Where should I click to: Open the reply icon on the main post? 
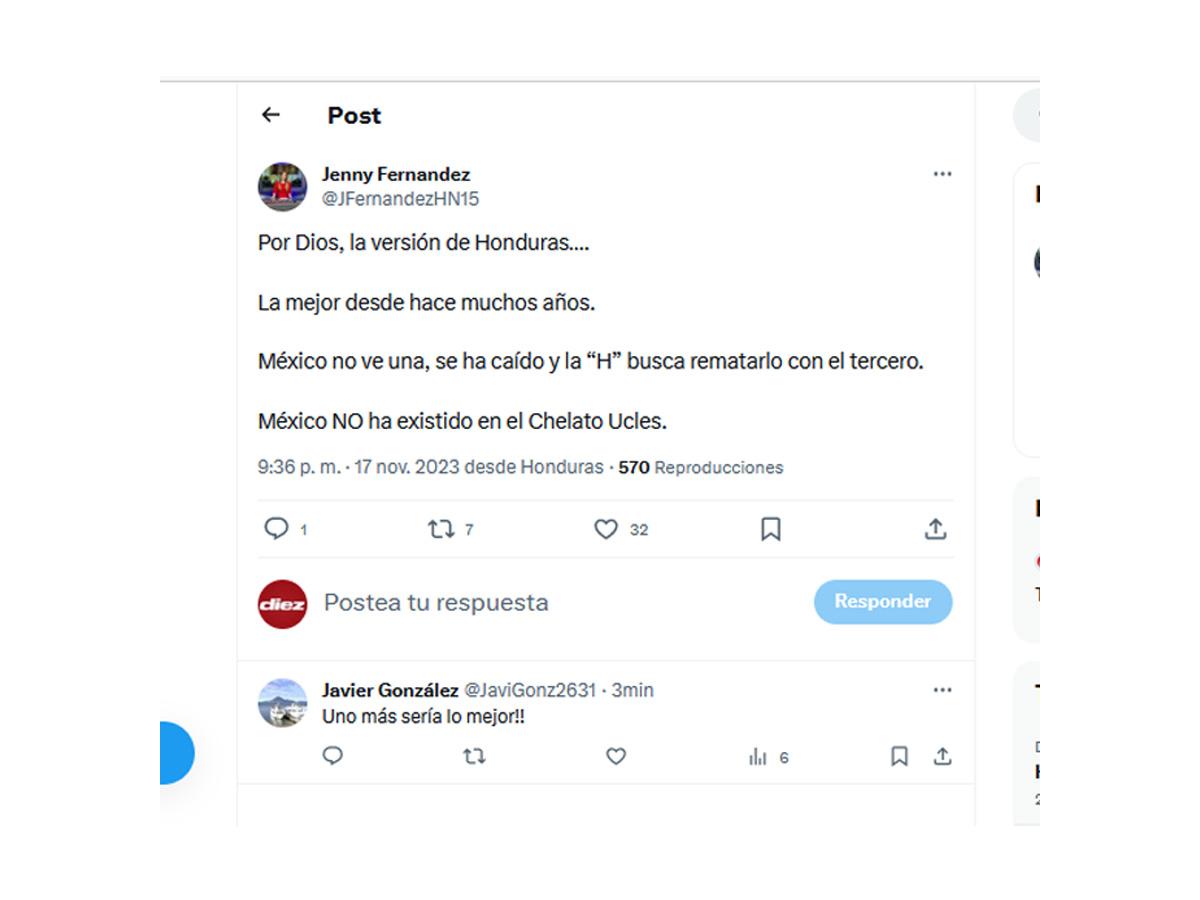point(277,529)
